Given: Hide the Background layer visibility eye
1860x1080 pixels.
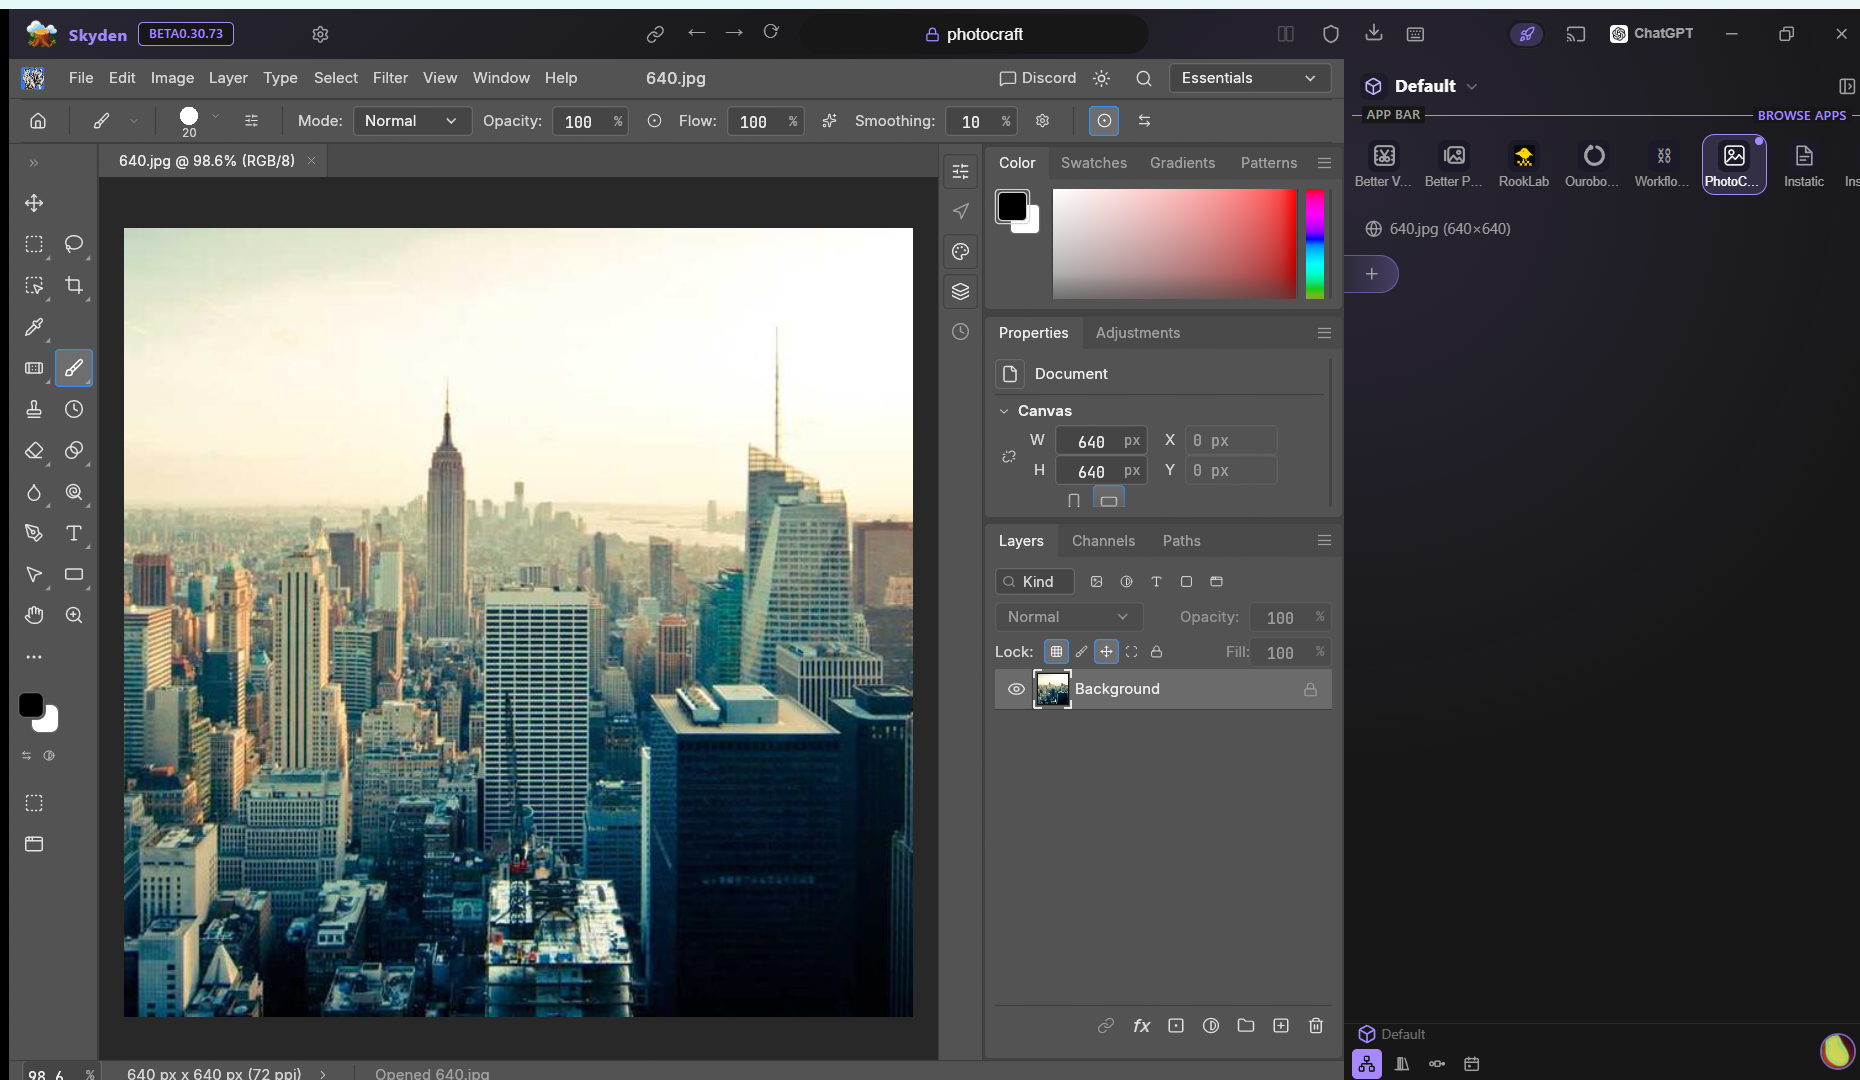Looking at the screenshot, I should click(x=1016, y=689).
